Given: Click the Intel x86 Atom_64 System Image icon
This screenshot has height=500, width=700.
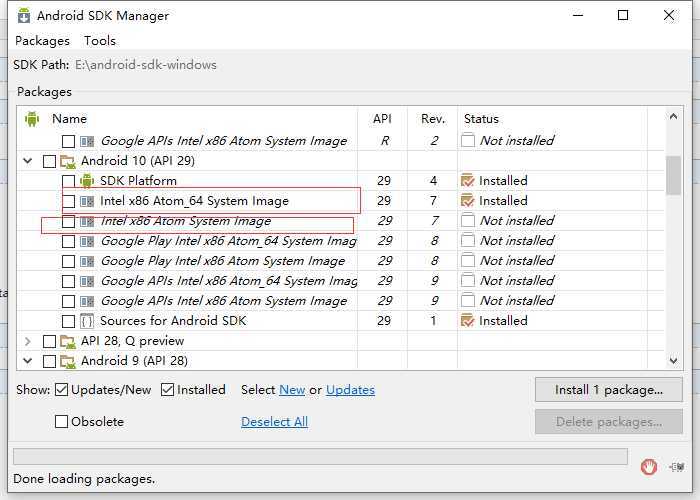Looking at the screenshot, I should click(87, 201).
